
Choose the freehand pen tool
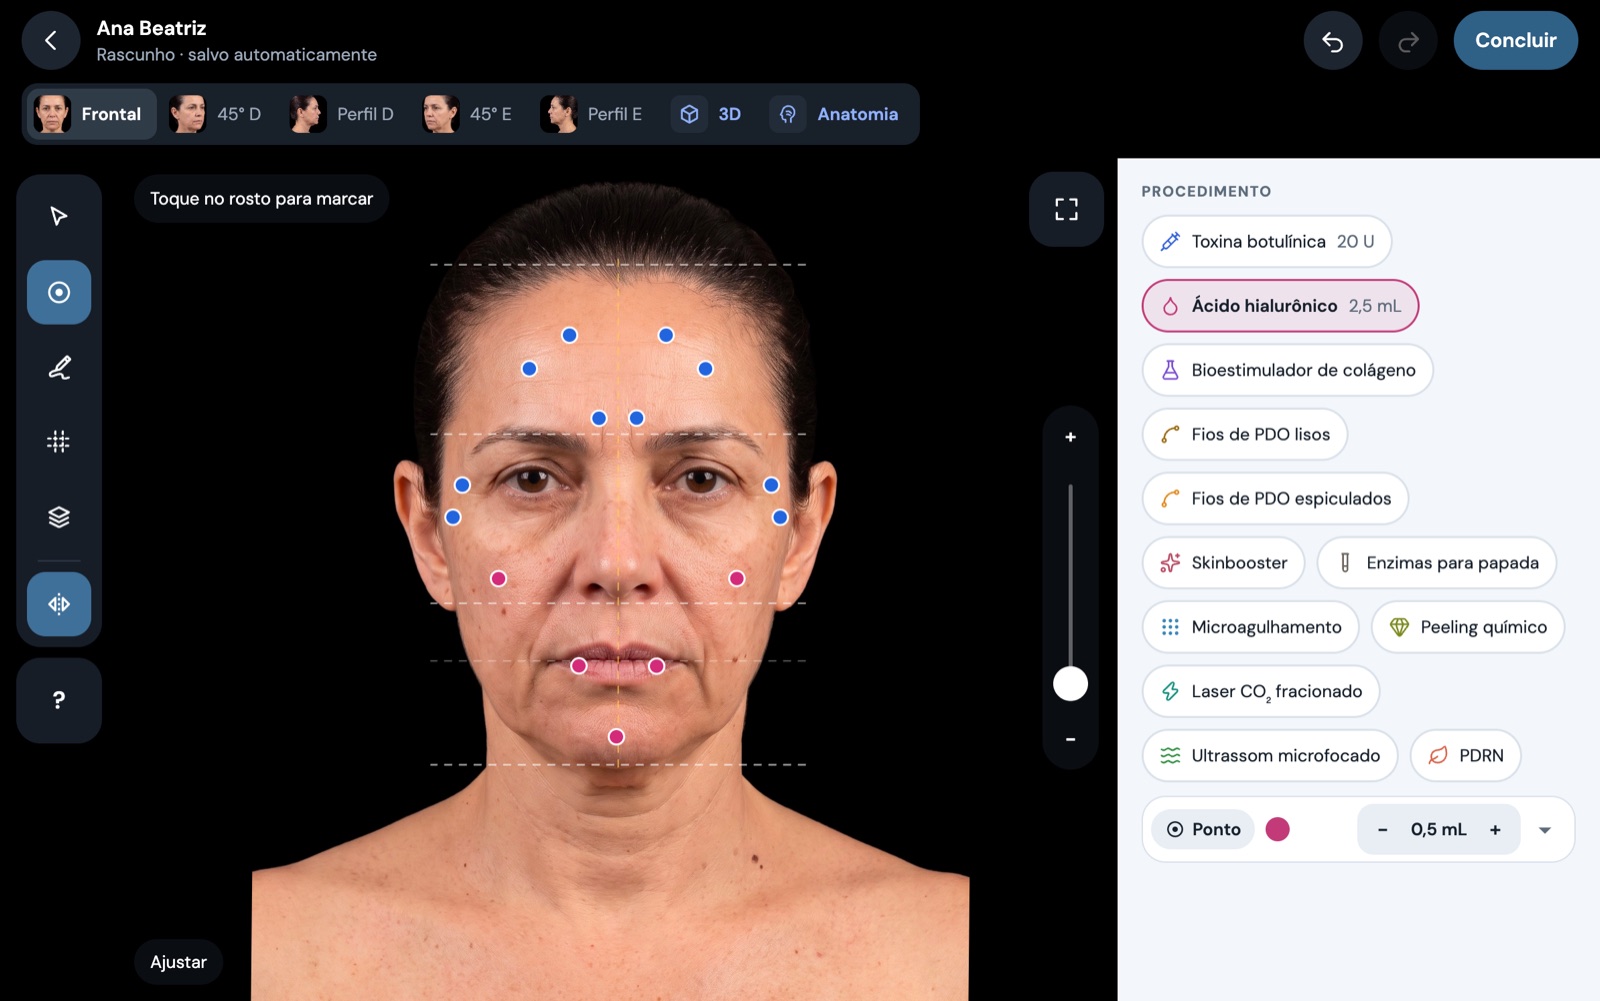pyautogui.click(x=59, y=367)
